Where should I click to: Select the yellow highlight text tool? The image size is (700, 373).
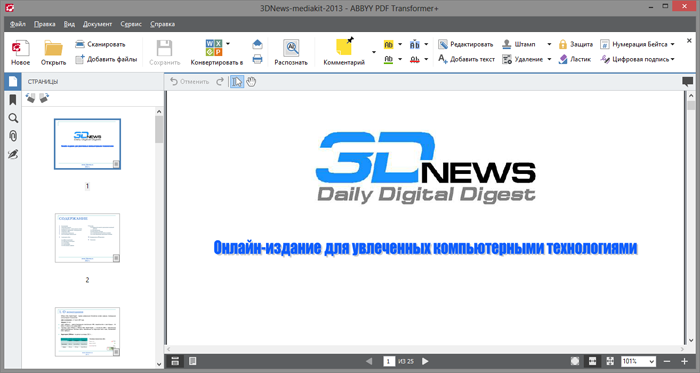[388, 44]
